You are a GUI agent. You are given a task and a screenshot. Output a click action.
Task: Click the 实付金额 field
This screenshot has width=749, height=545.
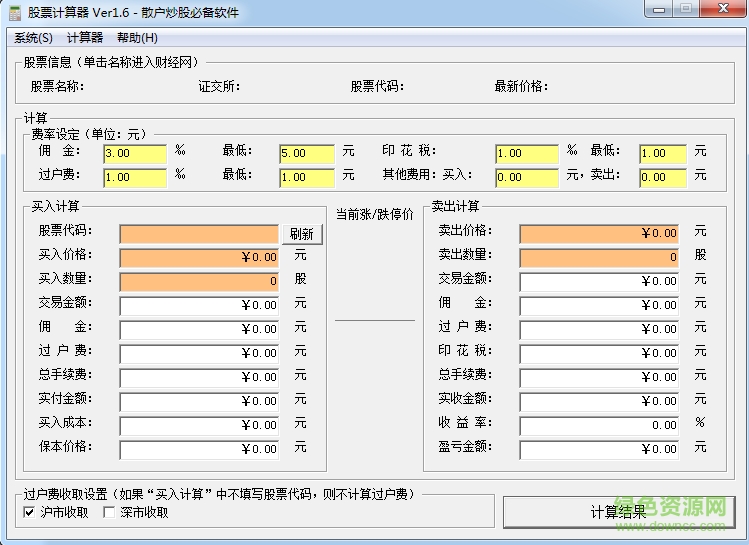(199, 402)
